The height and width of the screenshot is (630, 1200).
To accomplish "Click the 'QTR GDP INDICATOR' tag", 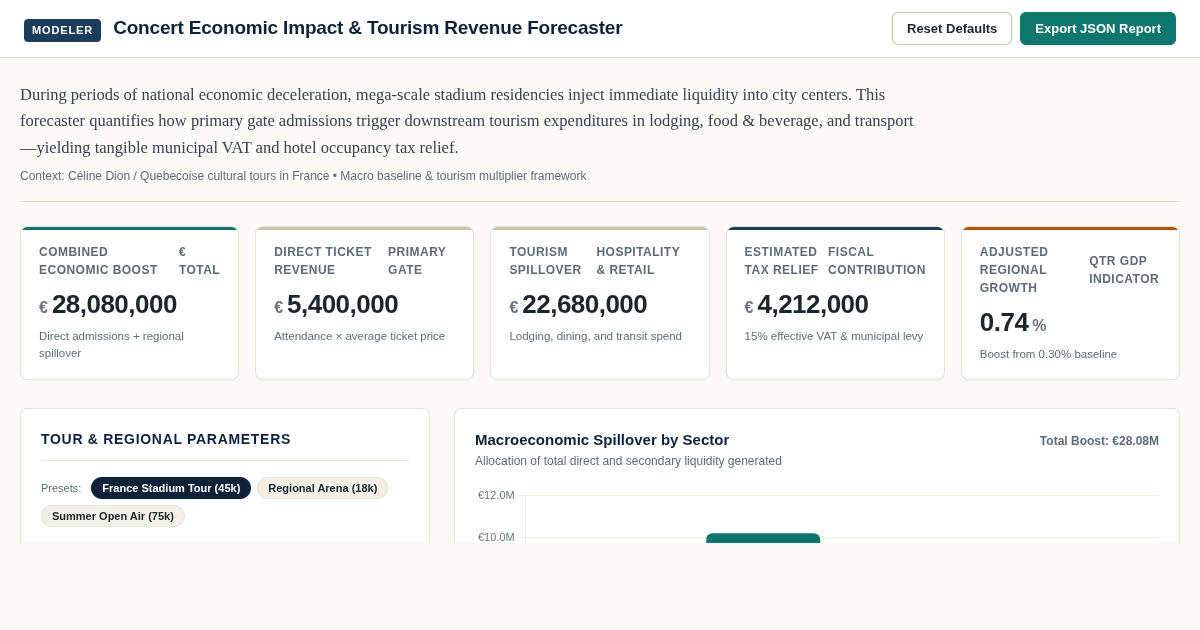I will pyautogui.click(x=1124, y=270).
